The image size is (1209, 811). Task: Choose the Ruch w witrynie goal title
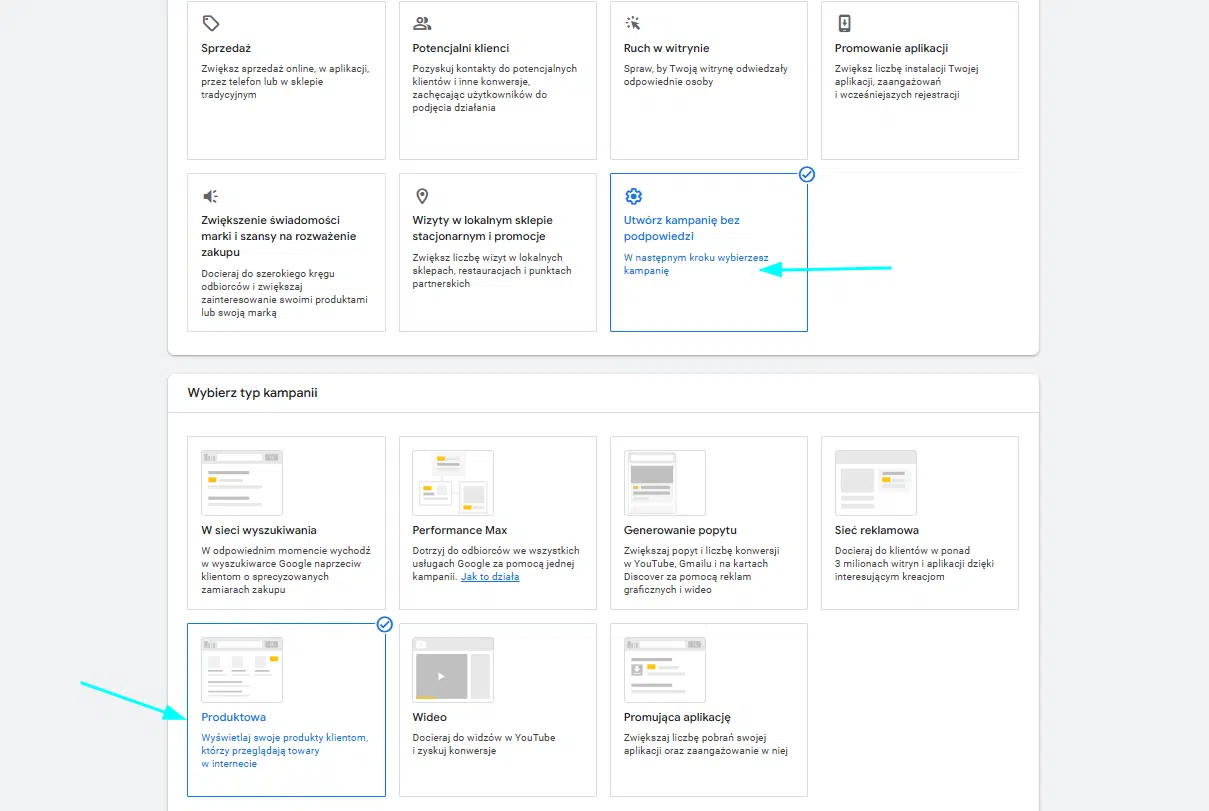(667, 48)
